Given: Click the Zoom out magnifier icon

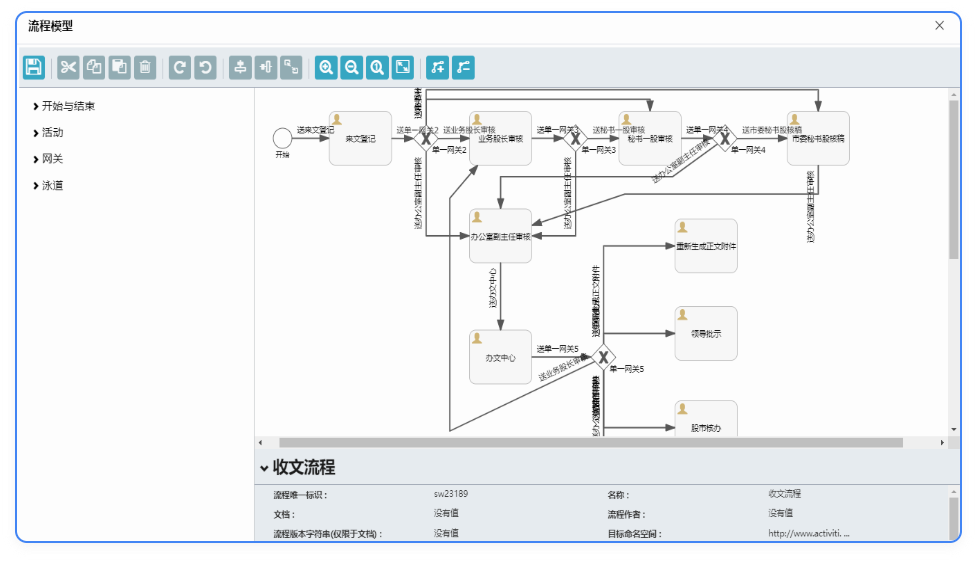Looking at the screenshot, I should [x=351, y=67].
